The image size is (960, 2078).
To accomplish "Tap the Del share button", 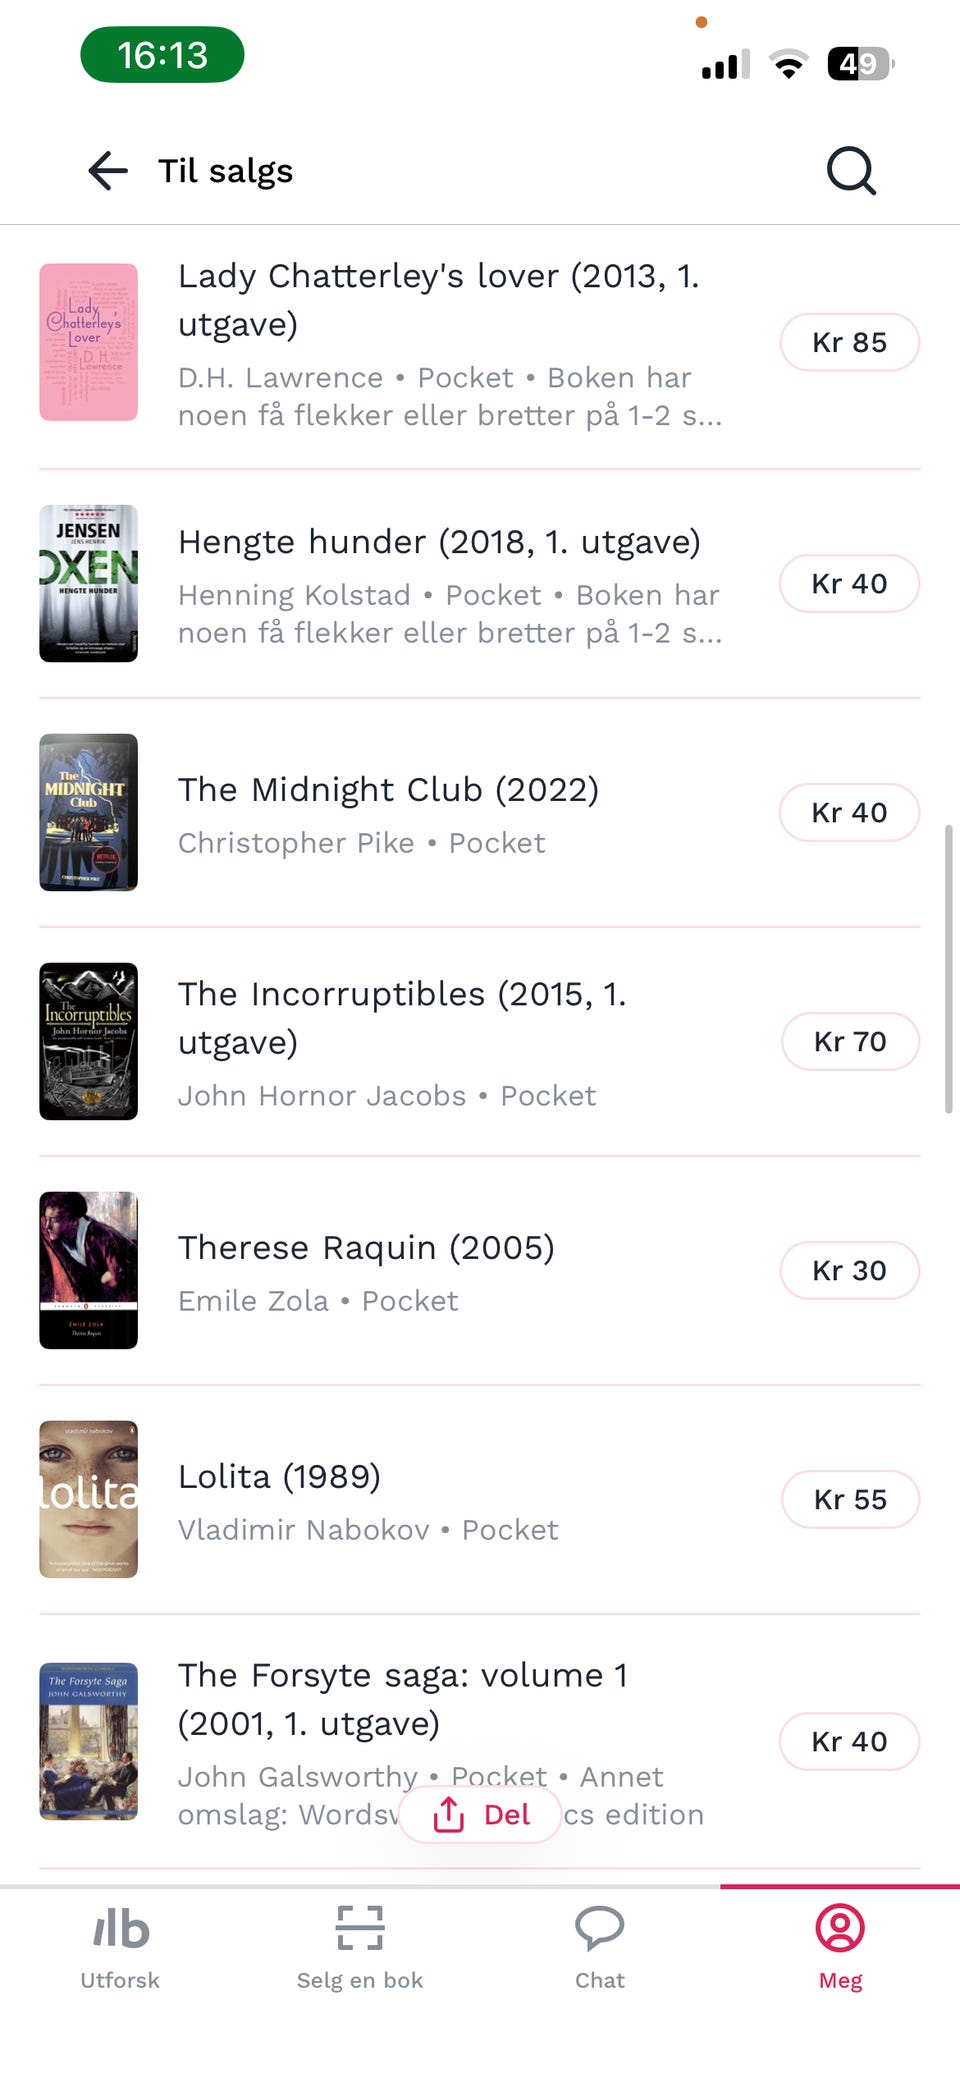I will [481, 1815].
